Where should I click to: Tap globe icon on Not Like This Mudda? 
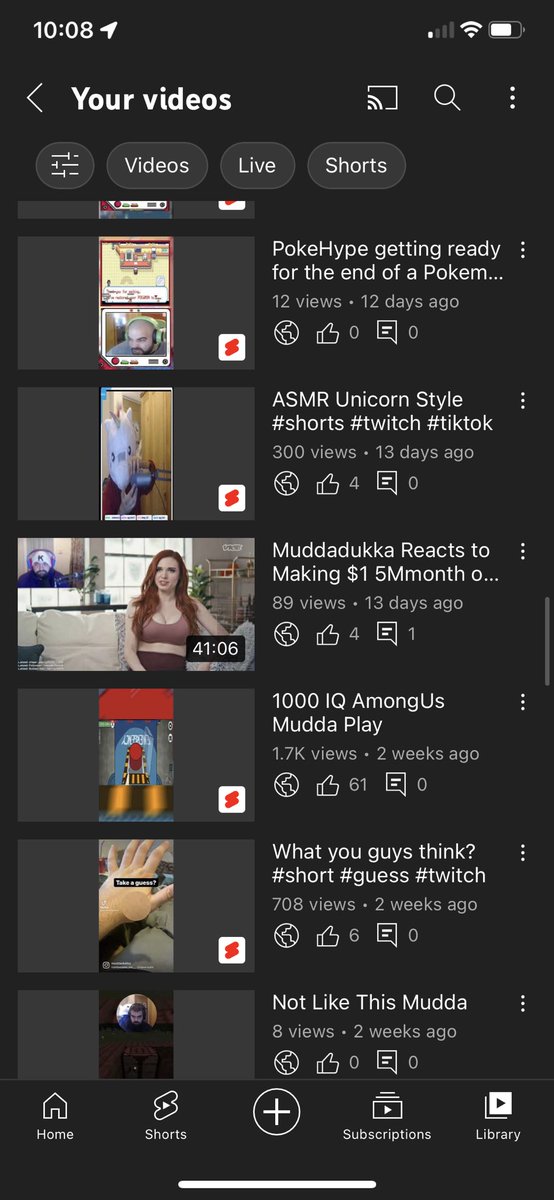287,1062
